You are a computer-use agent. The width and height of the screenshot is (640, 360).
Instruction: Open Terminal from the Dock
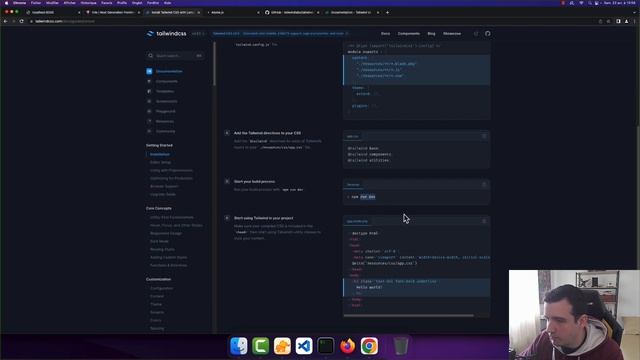click(x=326, y=346)
